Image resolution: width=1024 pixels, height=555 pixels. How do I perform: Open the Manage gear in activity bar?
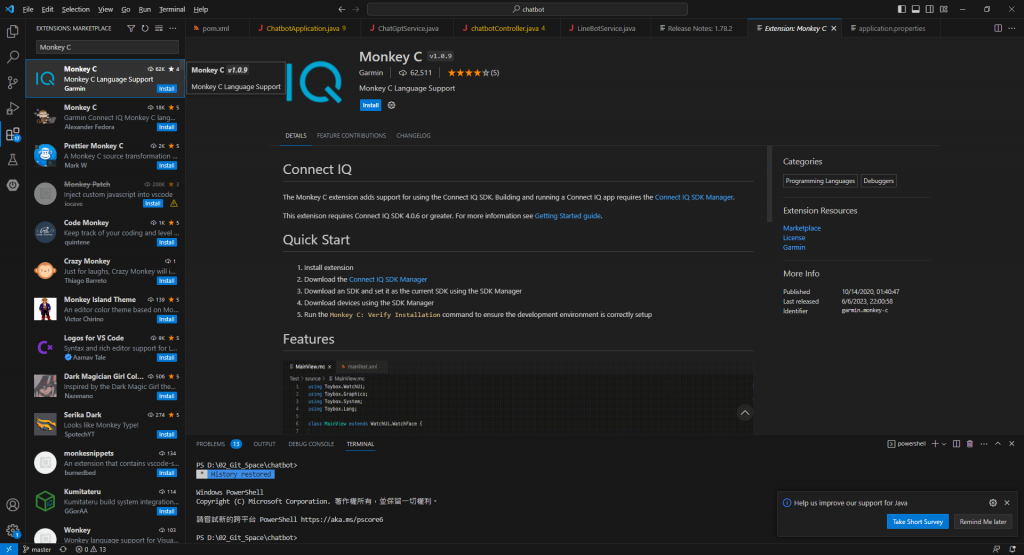point(12,530)
